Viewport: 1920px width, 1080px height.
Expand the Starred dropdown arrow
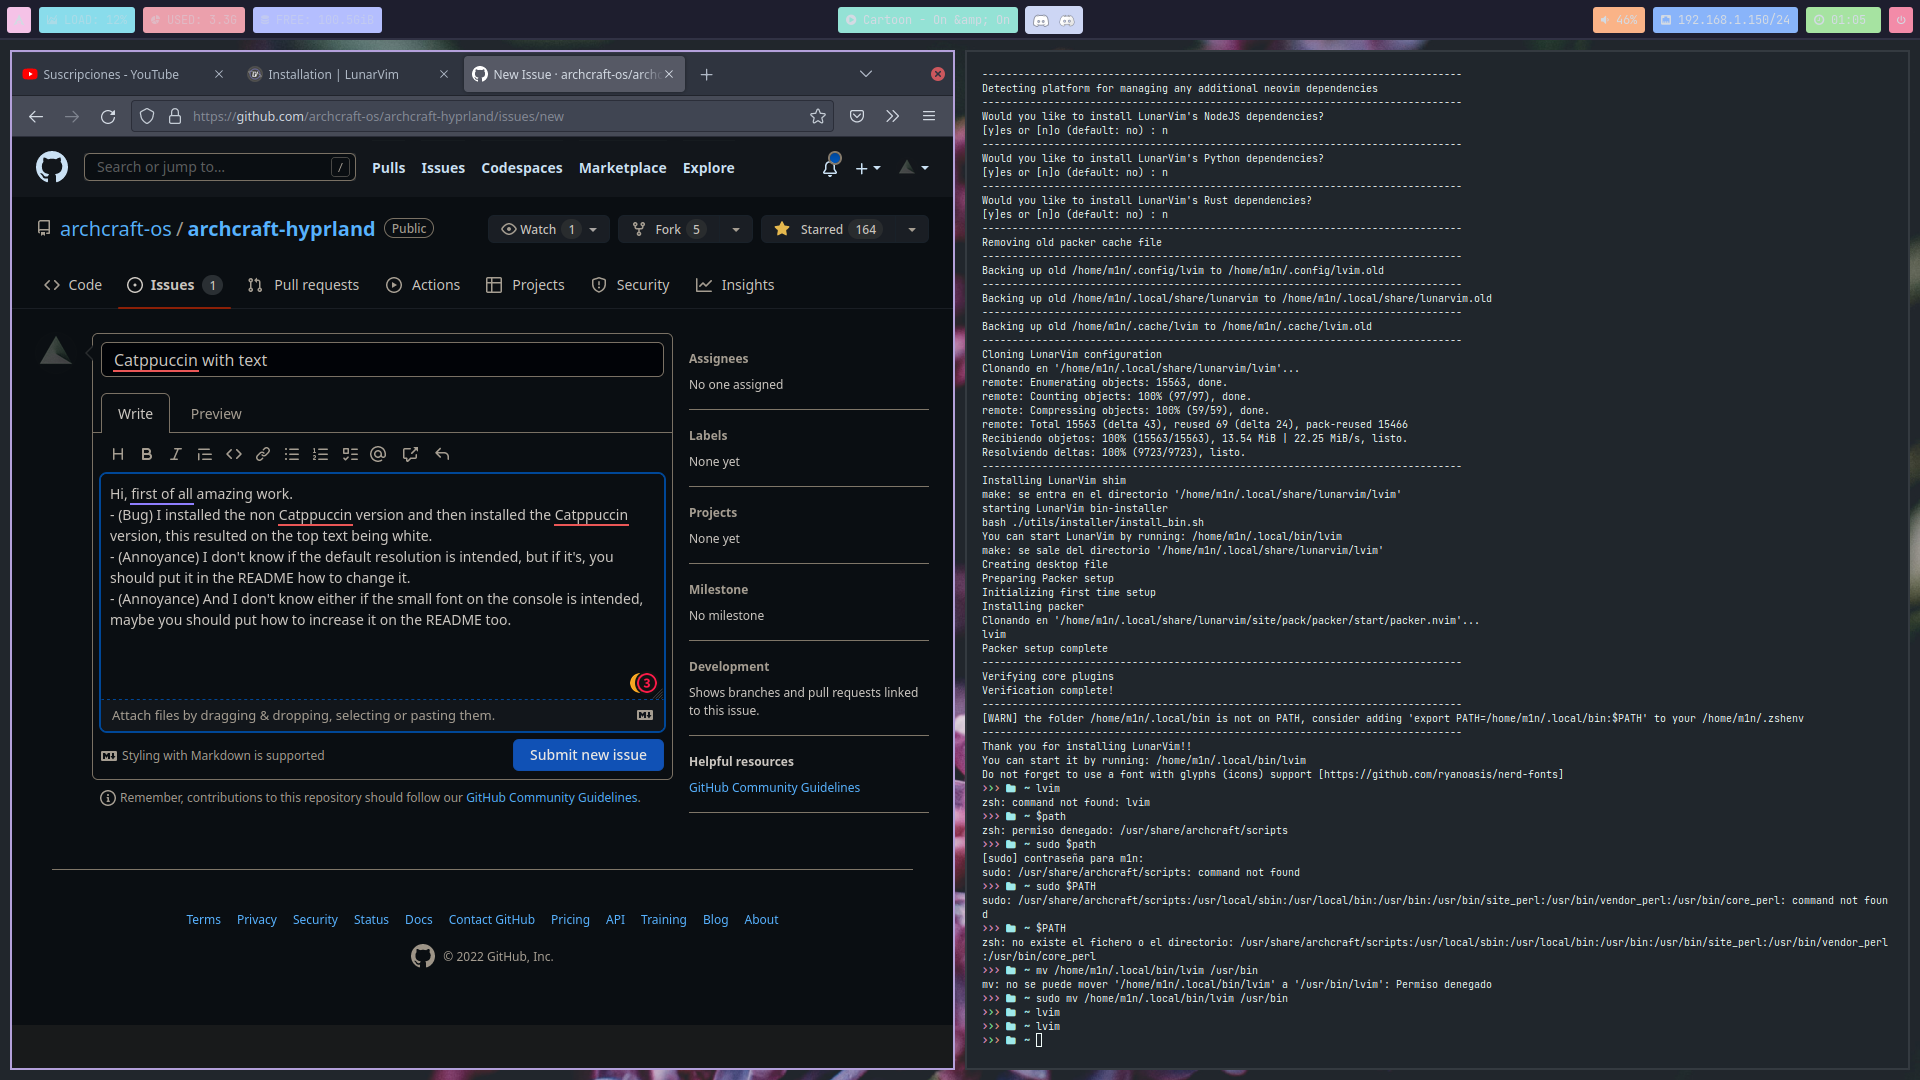tap(910, 229)
